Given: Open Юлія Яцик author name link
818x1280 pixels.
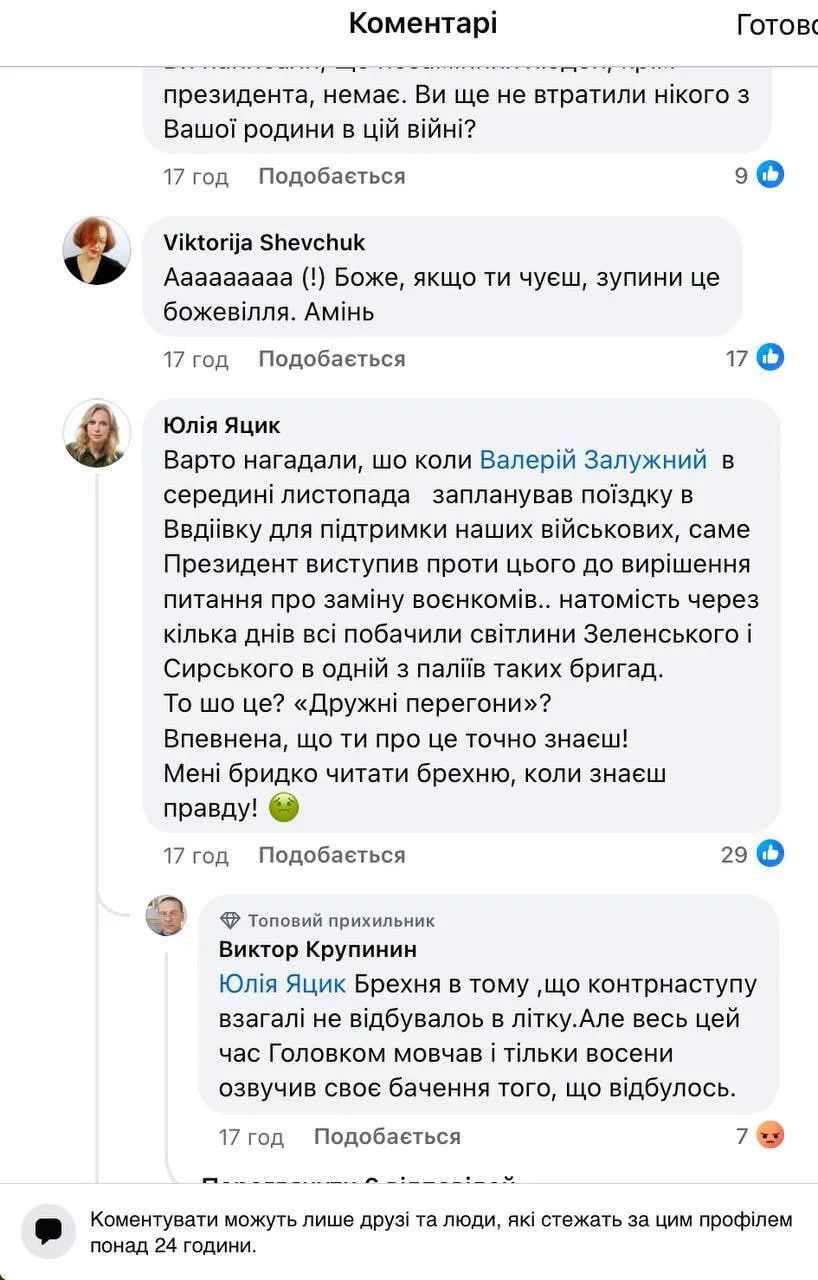Looking at the screenshot, I should [x=221, y=425].
